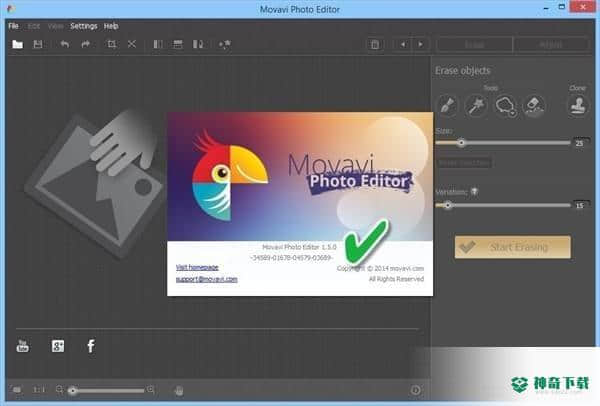Viewport: 600px width, 406px height.
Task: Go to the next image with right arrow
Action: point(420,44)
